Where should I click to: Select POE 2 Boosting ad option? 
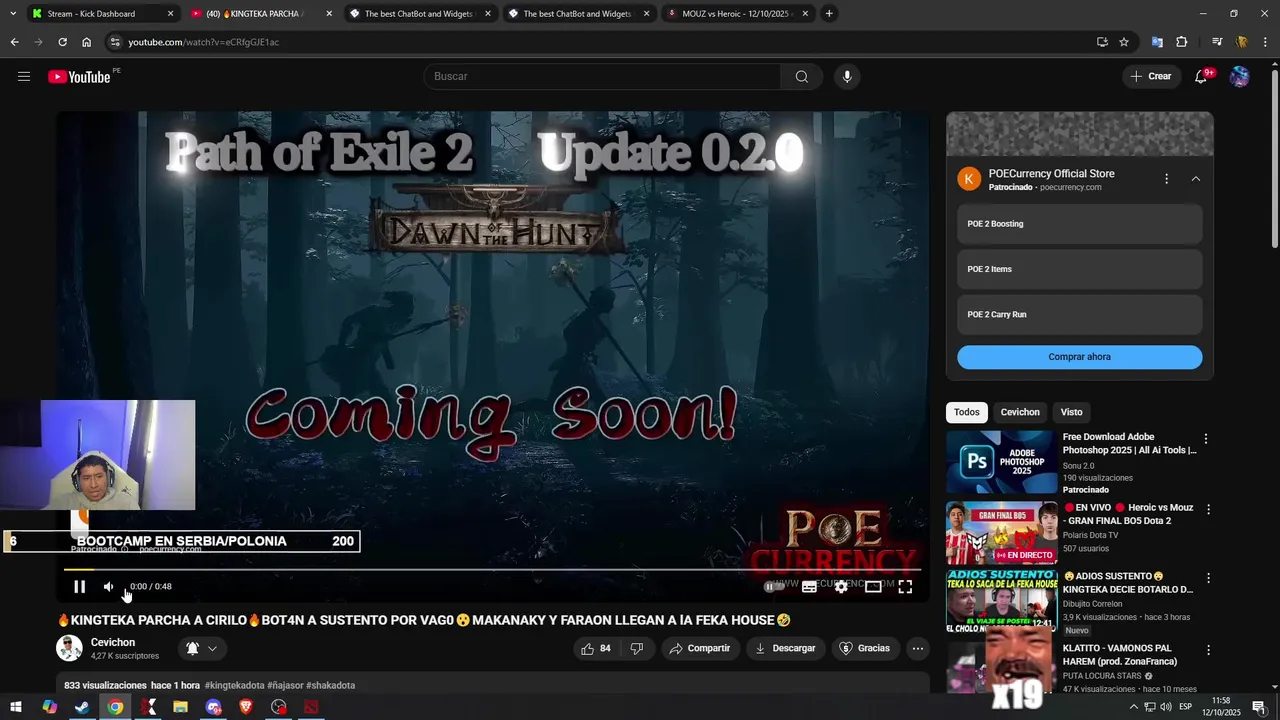click(1079, 224)
